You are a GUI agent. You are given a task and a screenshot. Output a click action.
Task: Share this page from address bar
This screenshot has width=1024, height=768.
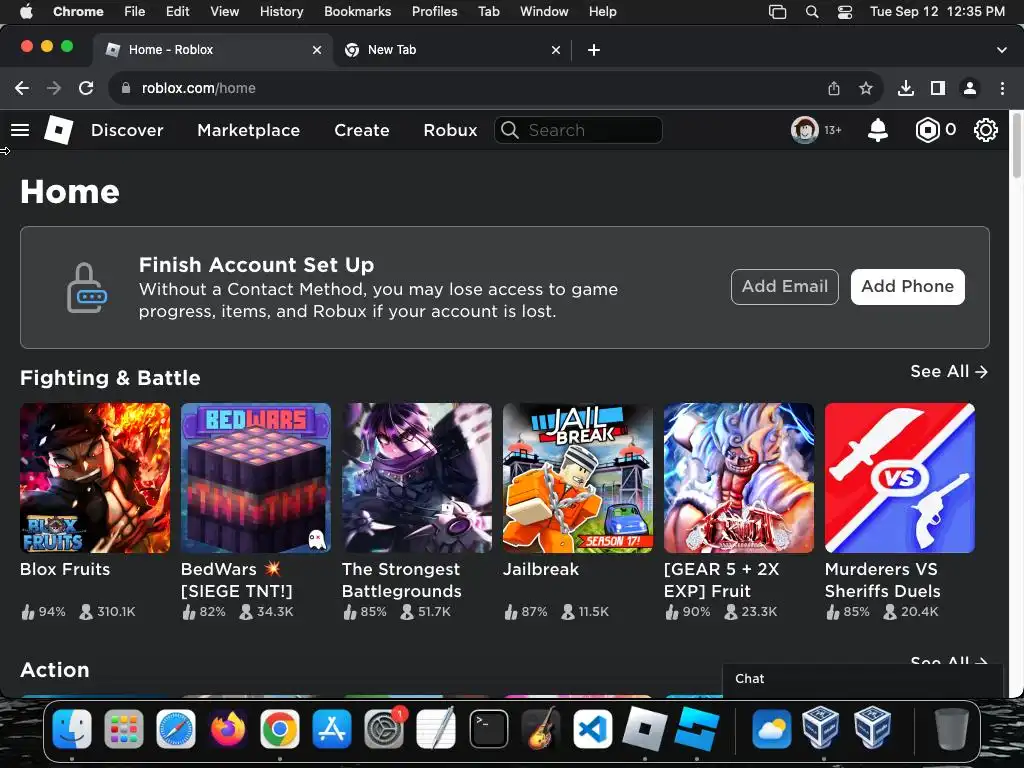[x=834, y=88]
